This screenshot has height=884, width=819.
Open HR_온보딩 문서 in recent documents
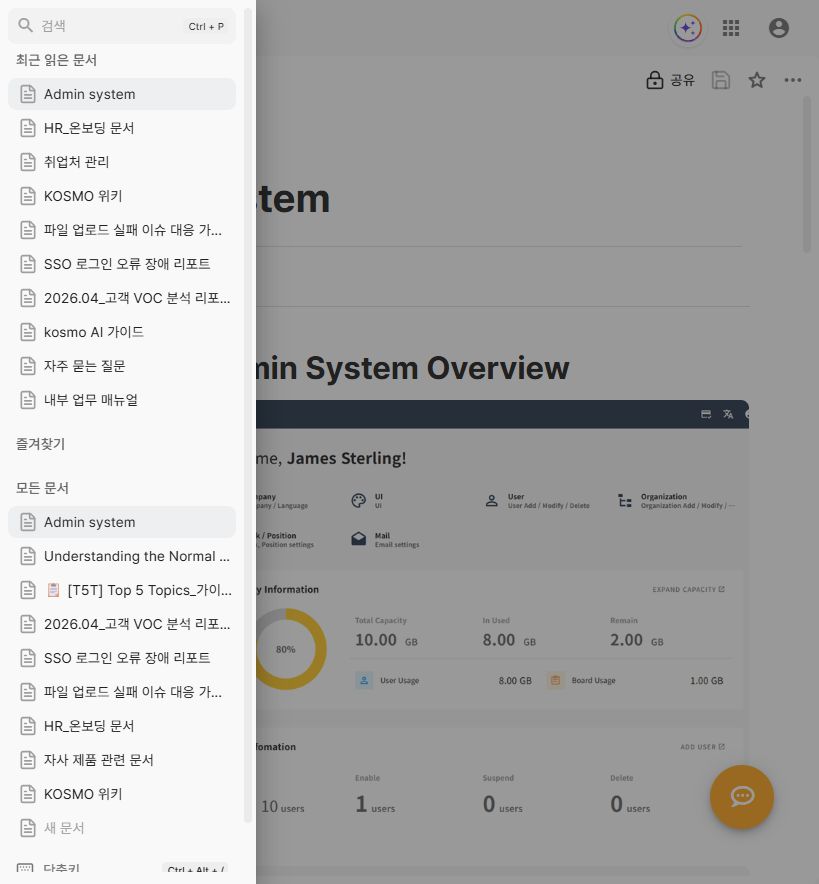coord(122,128)
